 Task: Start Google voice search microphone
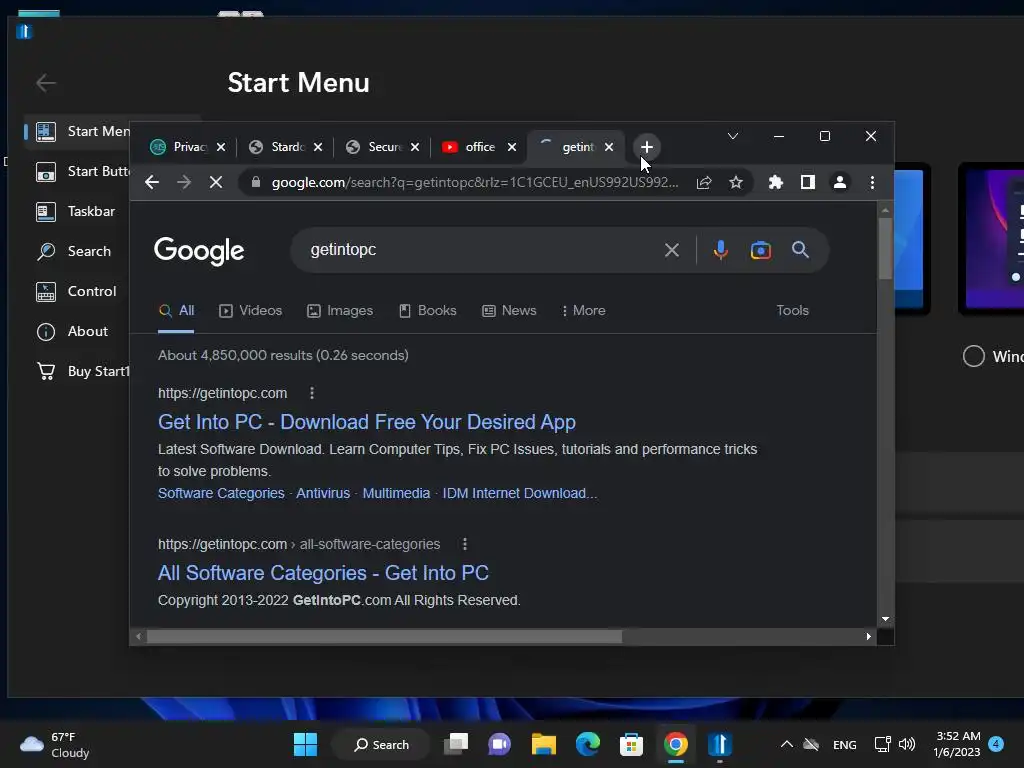720,250
